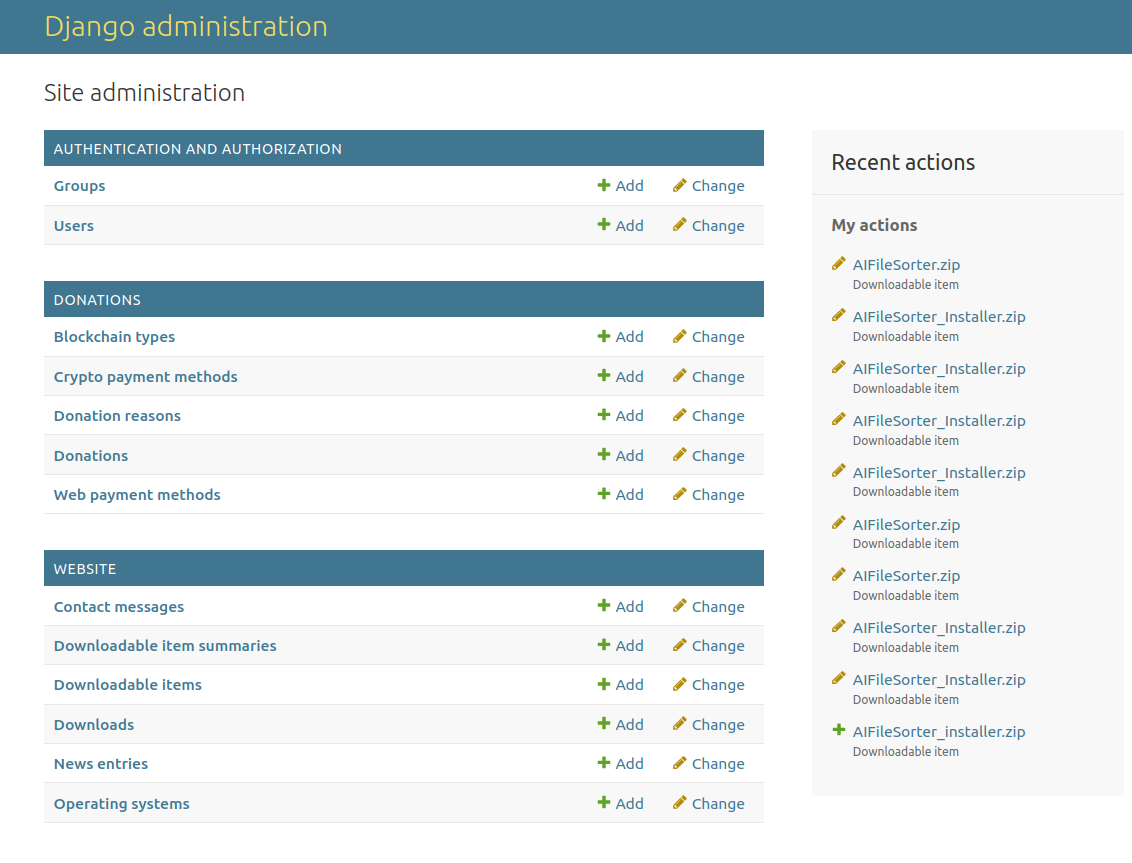
Task: Click the pencil icon in the Downloads row
Action: 680,724
